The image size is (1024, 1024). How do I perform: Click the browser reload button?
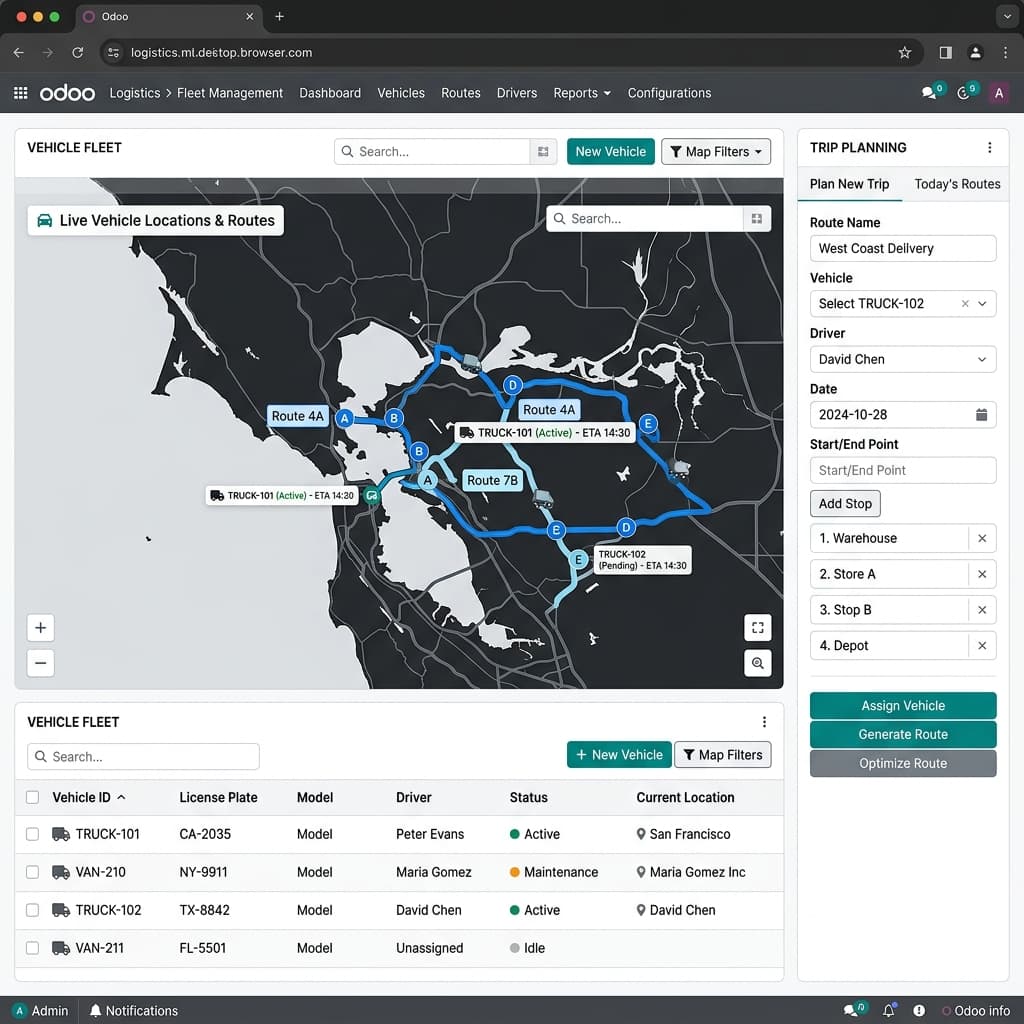(77, 52)
